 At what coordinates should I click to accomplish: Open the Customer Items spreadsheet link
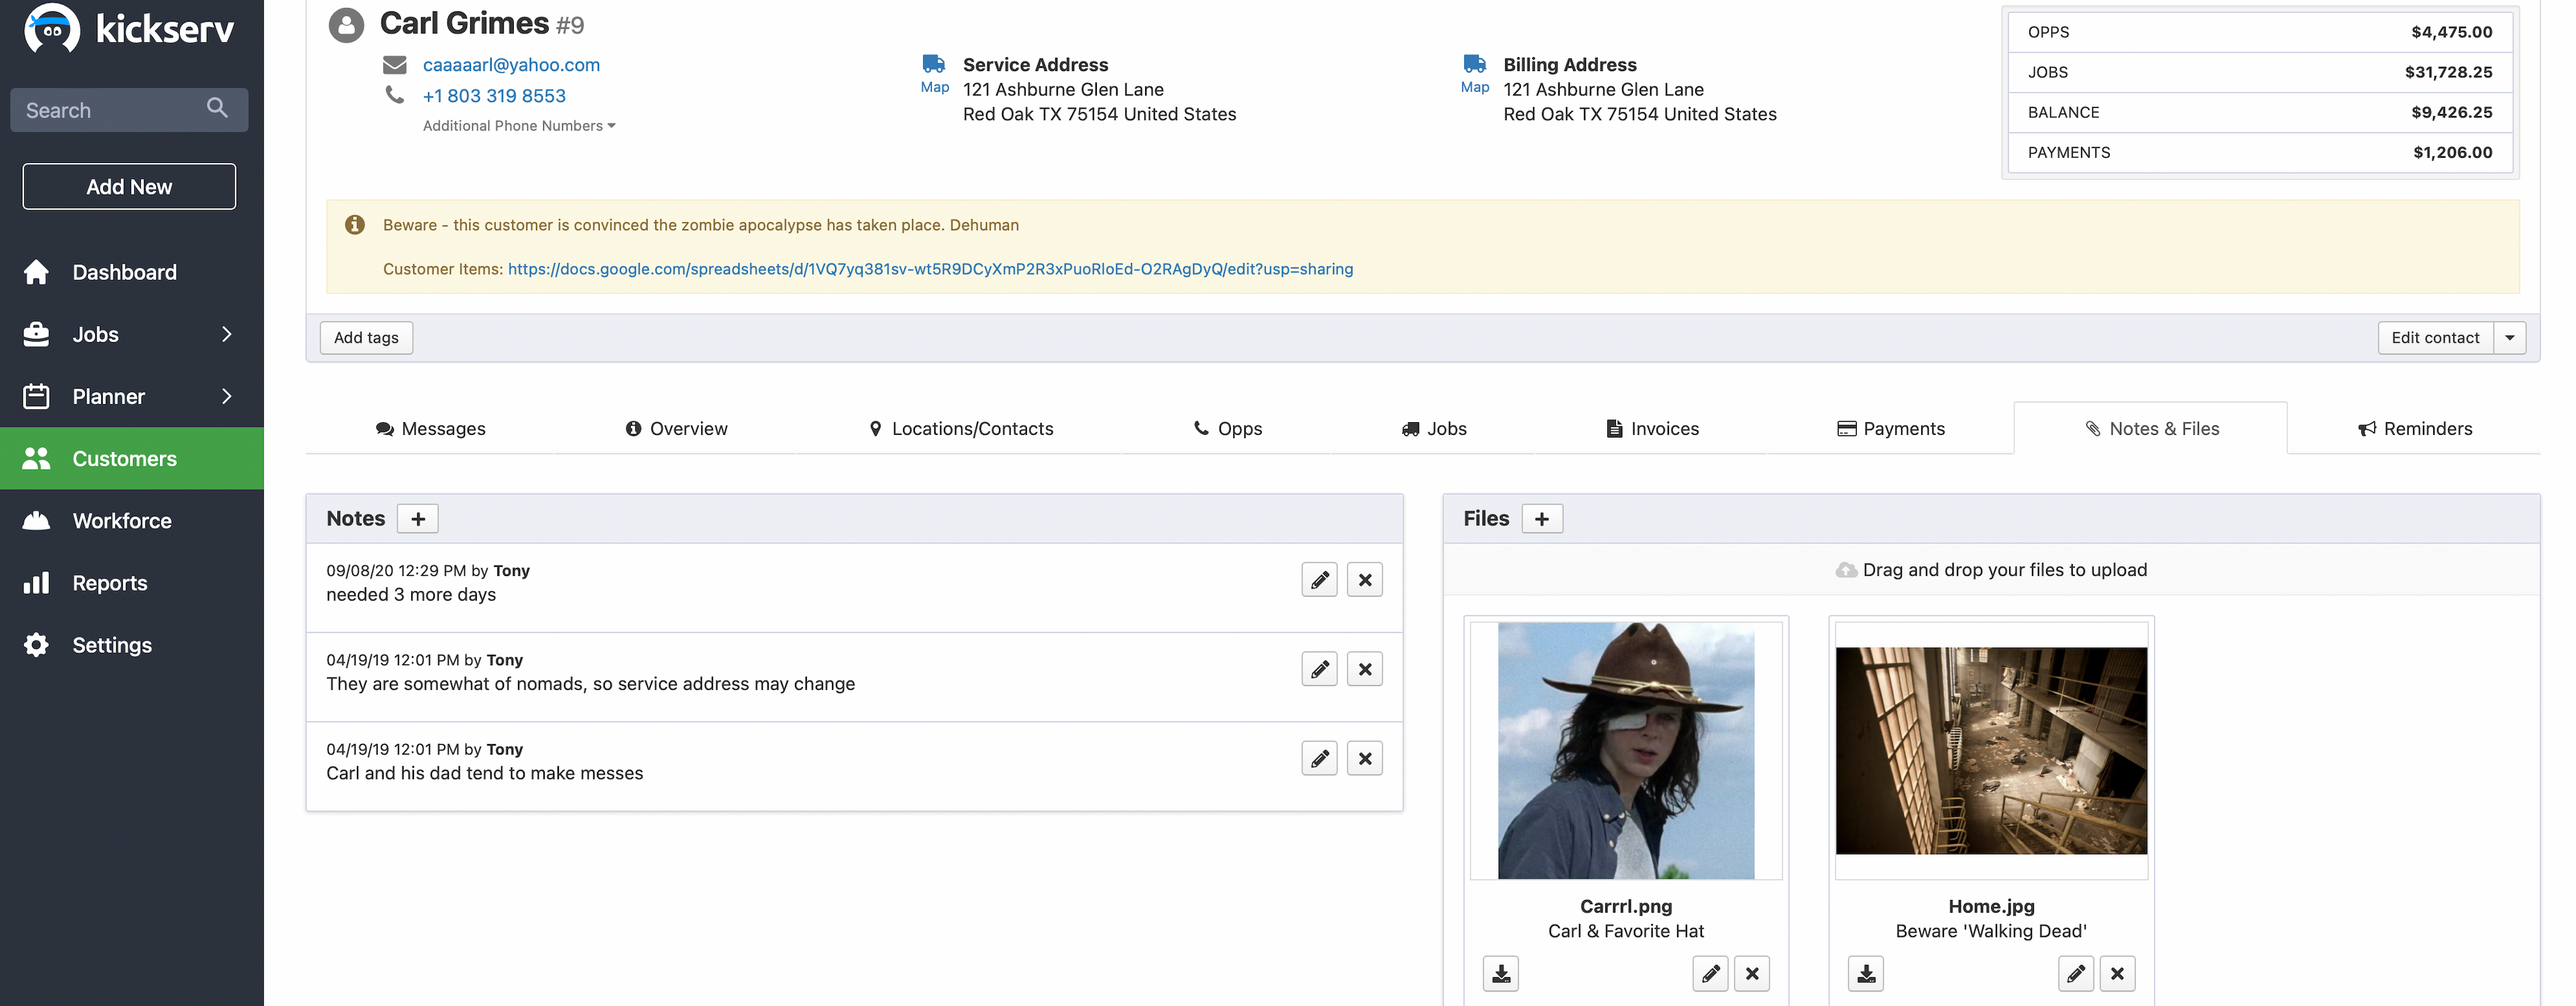(930, 269)
